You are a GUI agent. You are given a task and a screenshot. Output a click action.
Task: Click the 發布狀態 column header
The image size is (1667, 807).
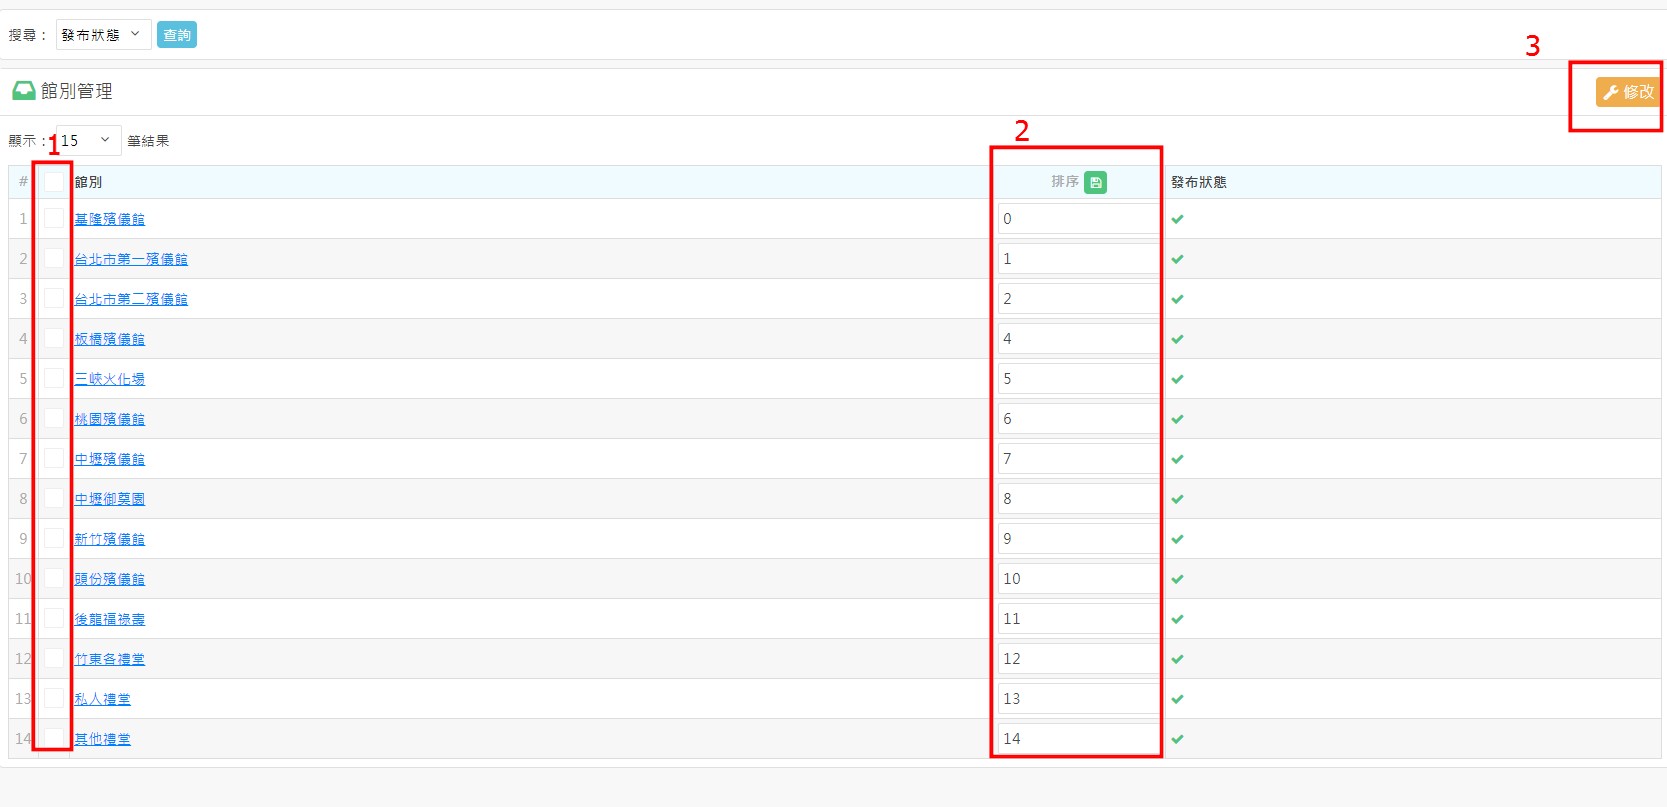point(1198,182)
